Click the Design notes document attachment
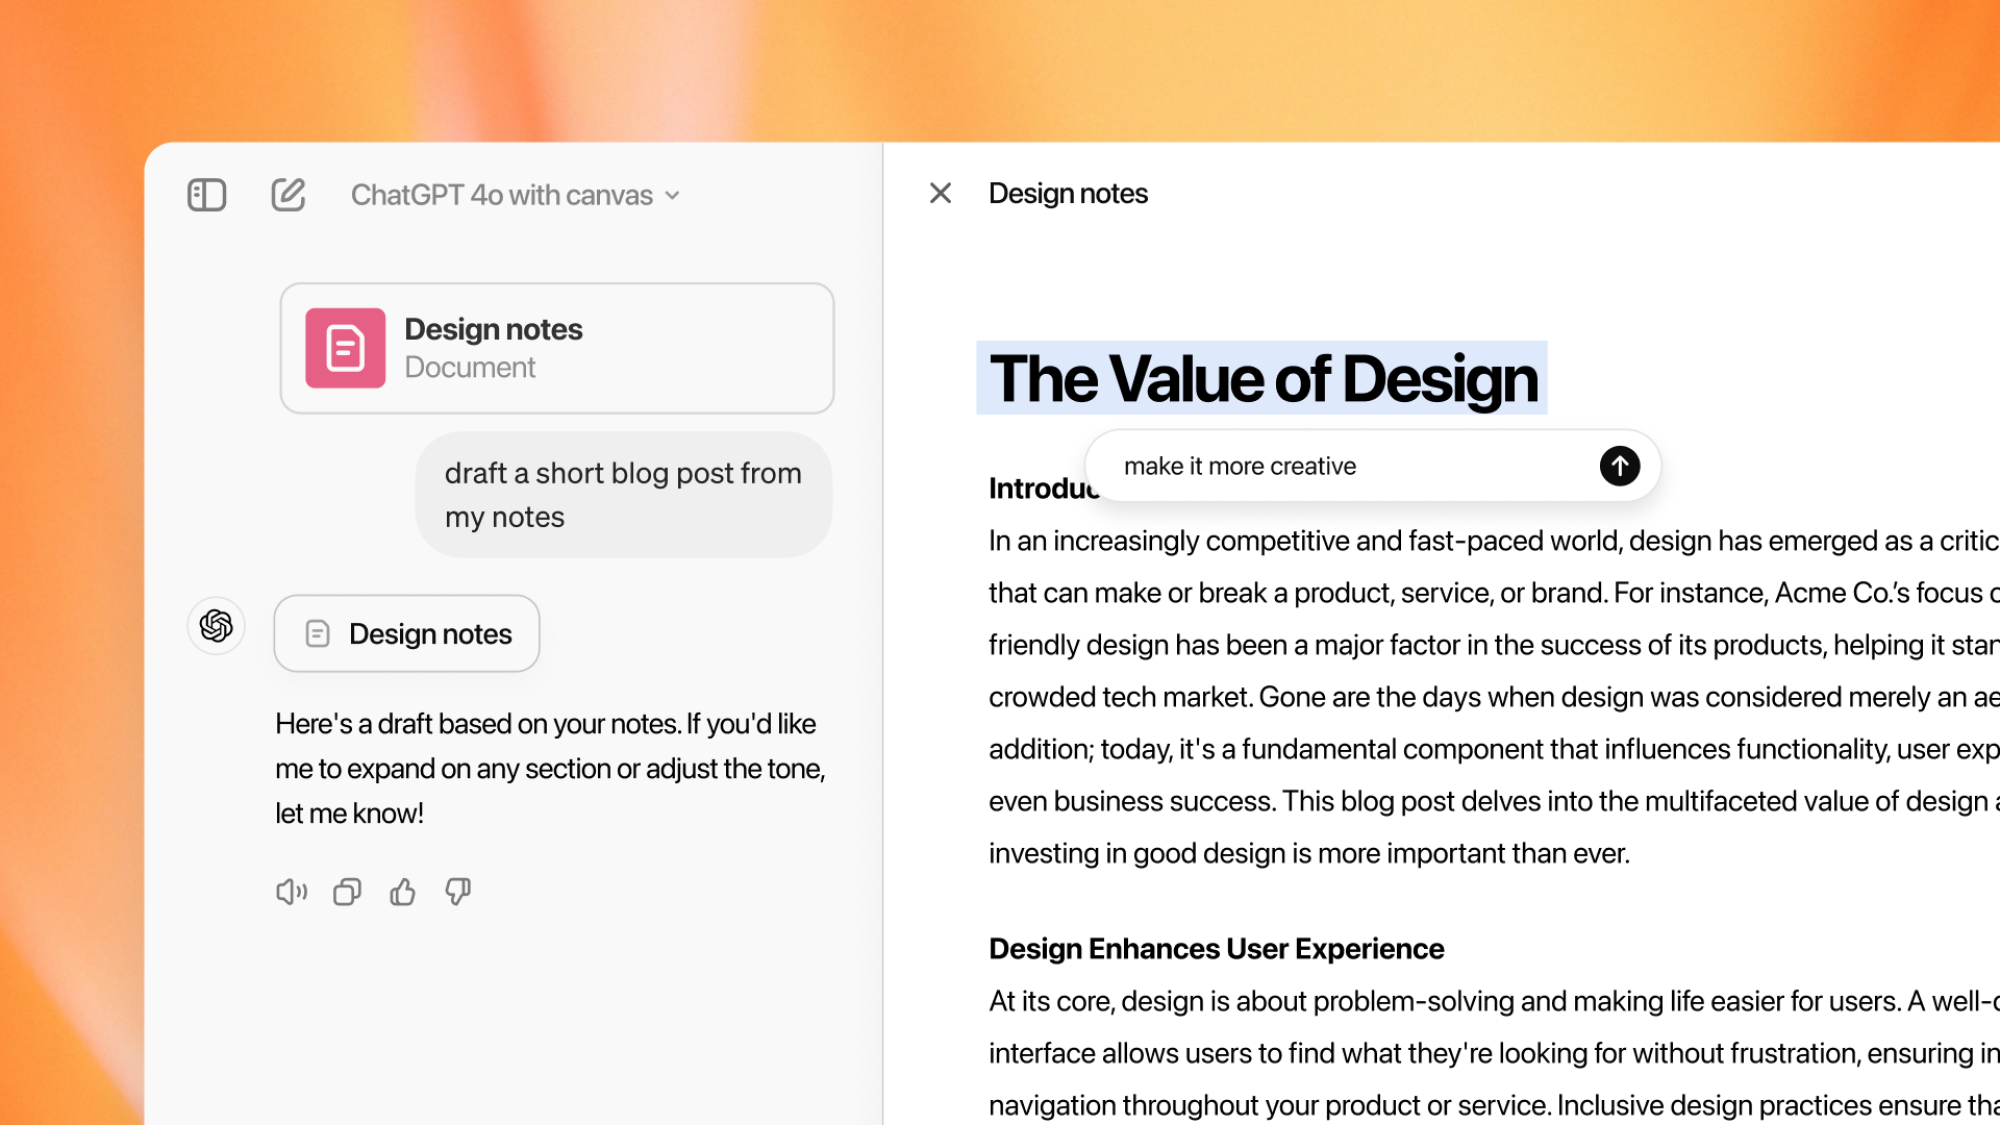2000x1125 pixels. [x=555, y=348]
